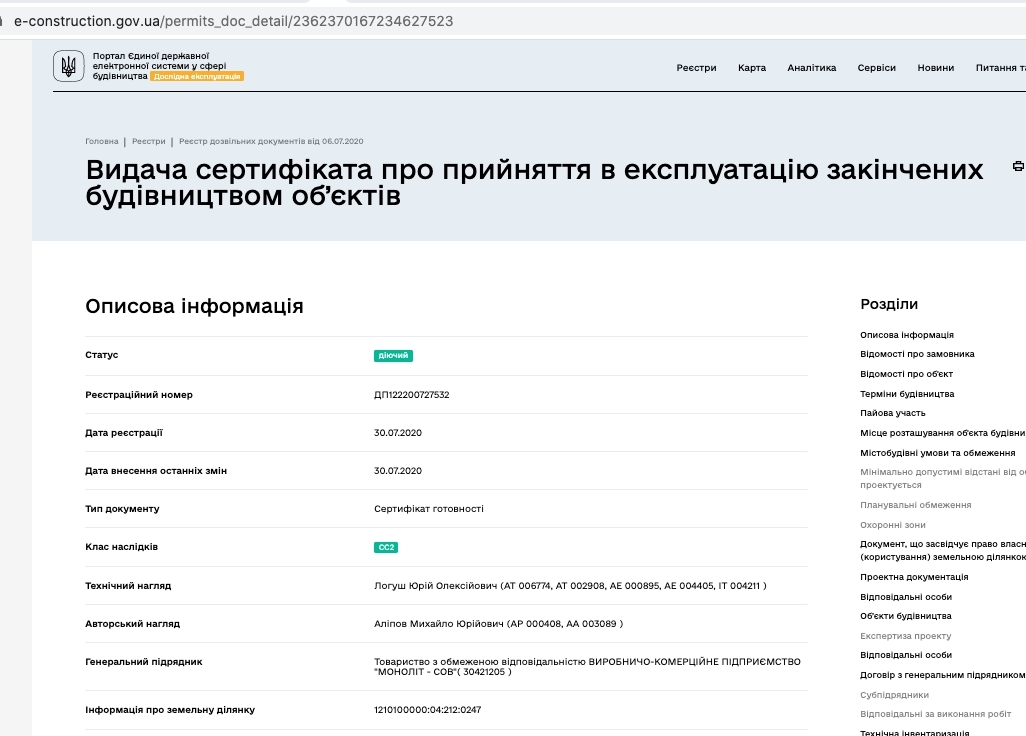
Task: Open the Реєстри menu
Action: (x=696, y=68)
